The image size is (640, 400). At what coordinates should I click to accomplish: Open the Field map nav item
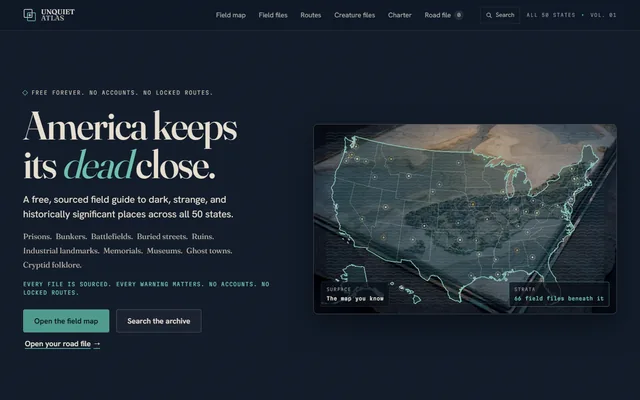coord(231,15)
